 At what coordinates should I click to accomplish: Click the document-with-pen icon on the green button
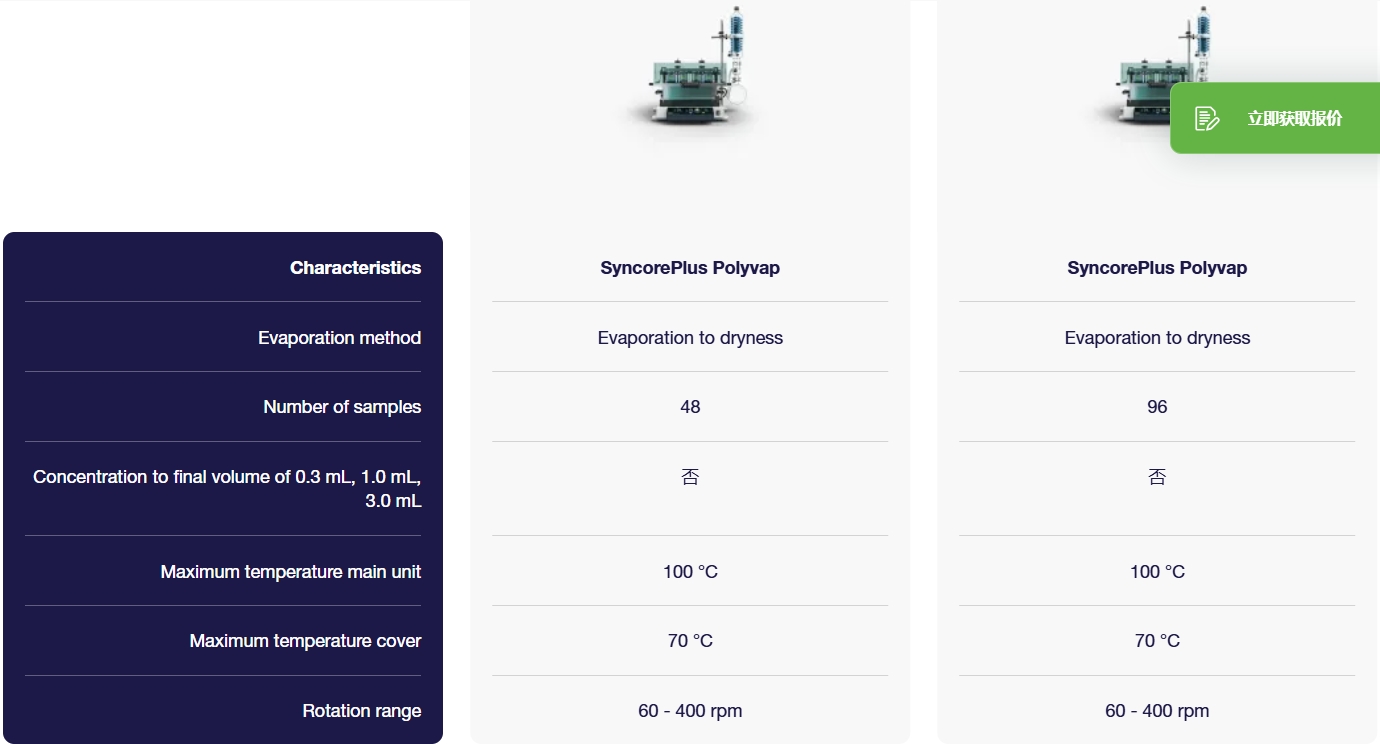coord(1207,118)
